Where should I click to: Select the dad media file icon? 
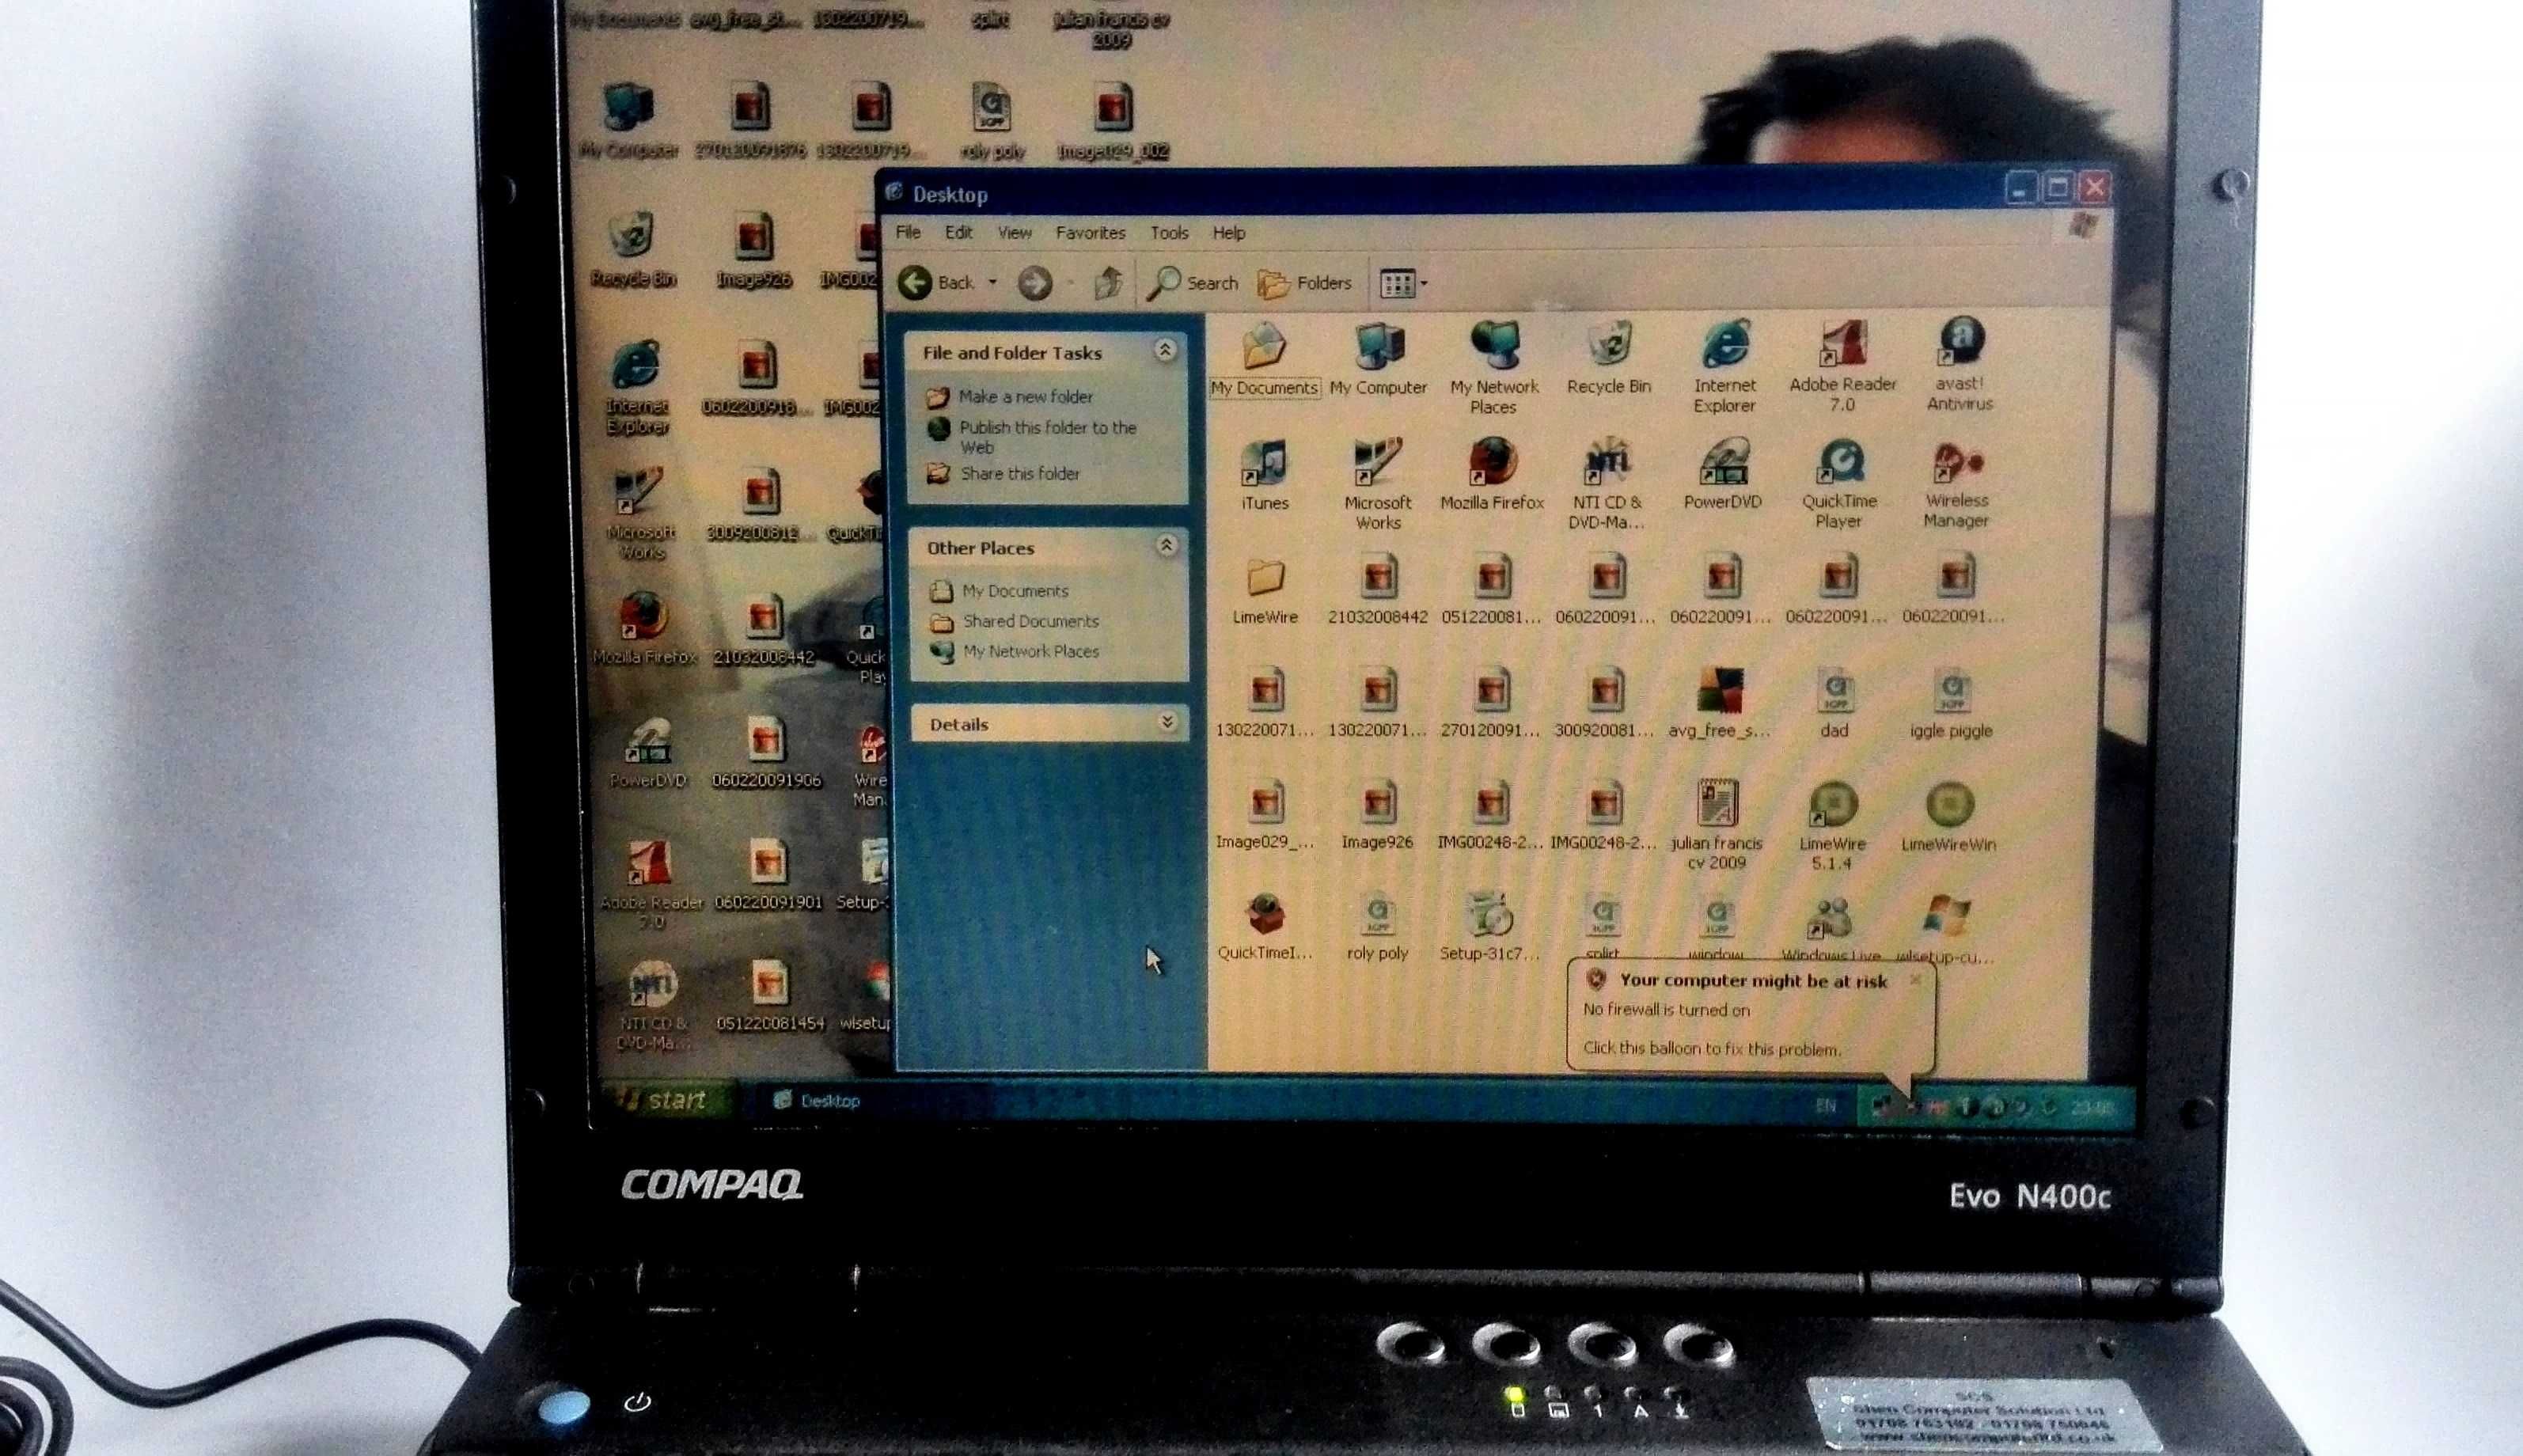[x=1834, y=704]
